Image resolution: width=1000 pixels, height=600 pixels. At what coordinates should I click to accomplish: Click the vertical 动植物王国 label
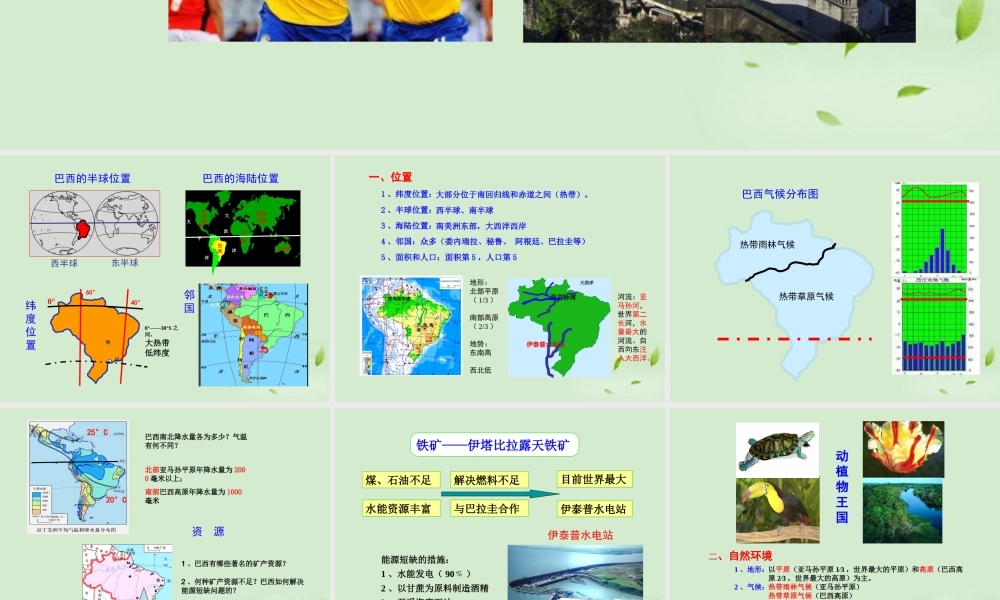842,487
